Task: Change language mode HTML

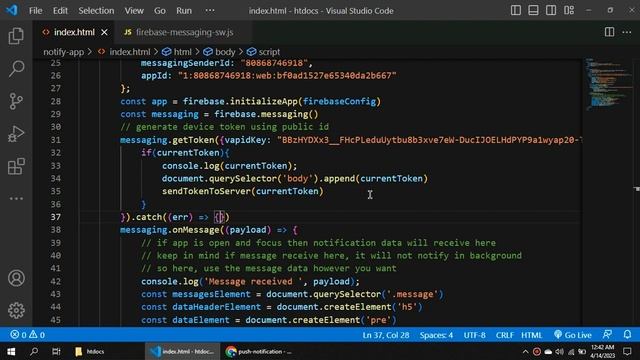Action: click(531, 335)
